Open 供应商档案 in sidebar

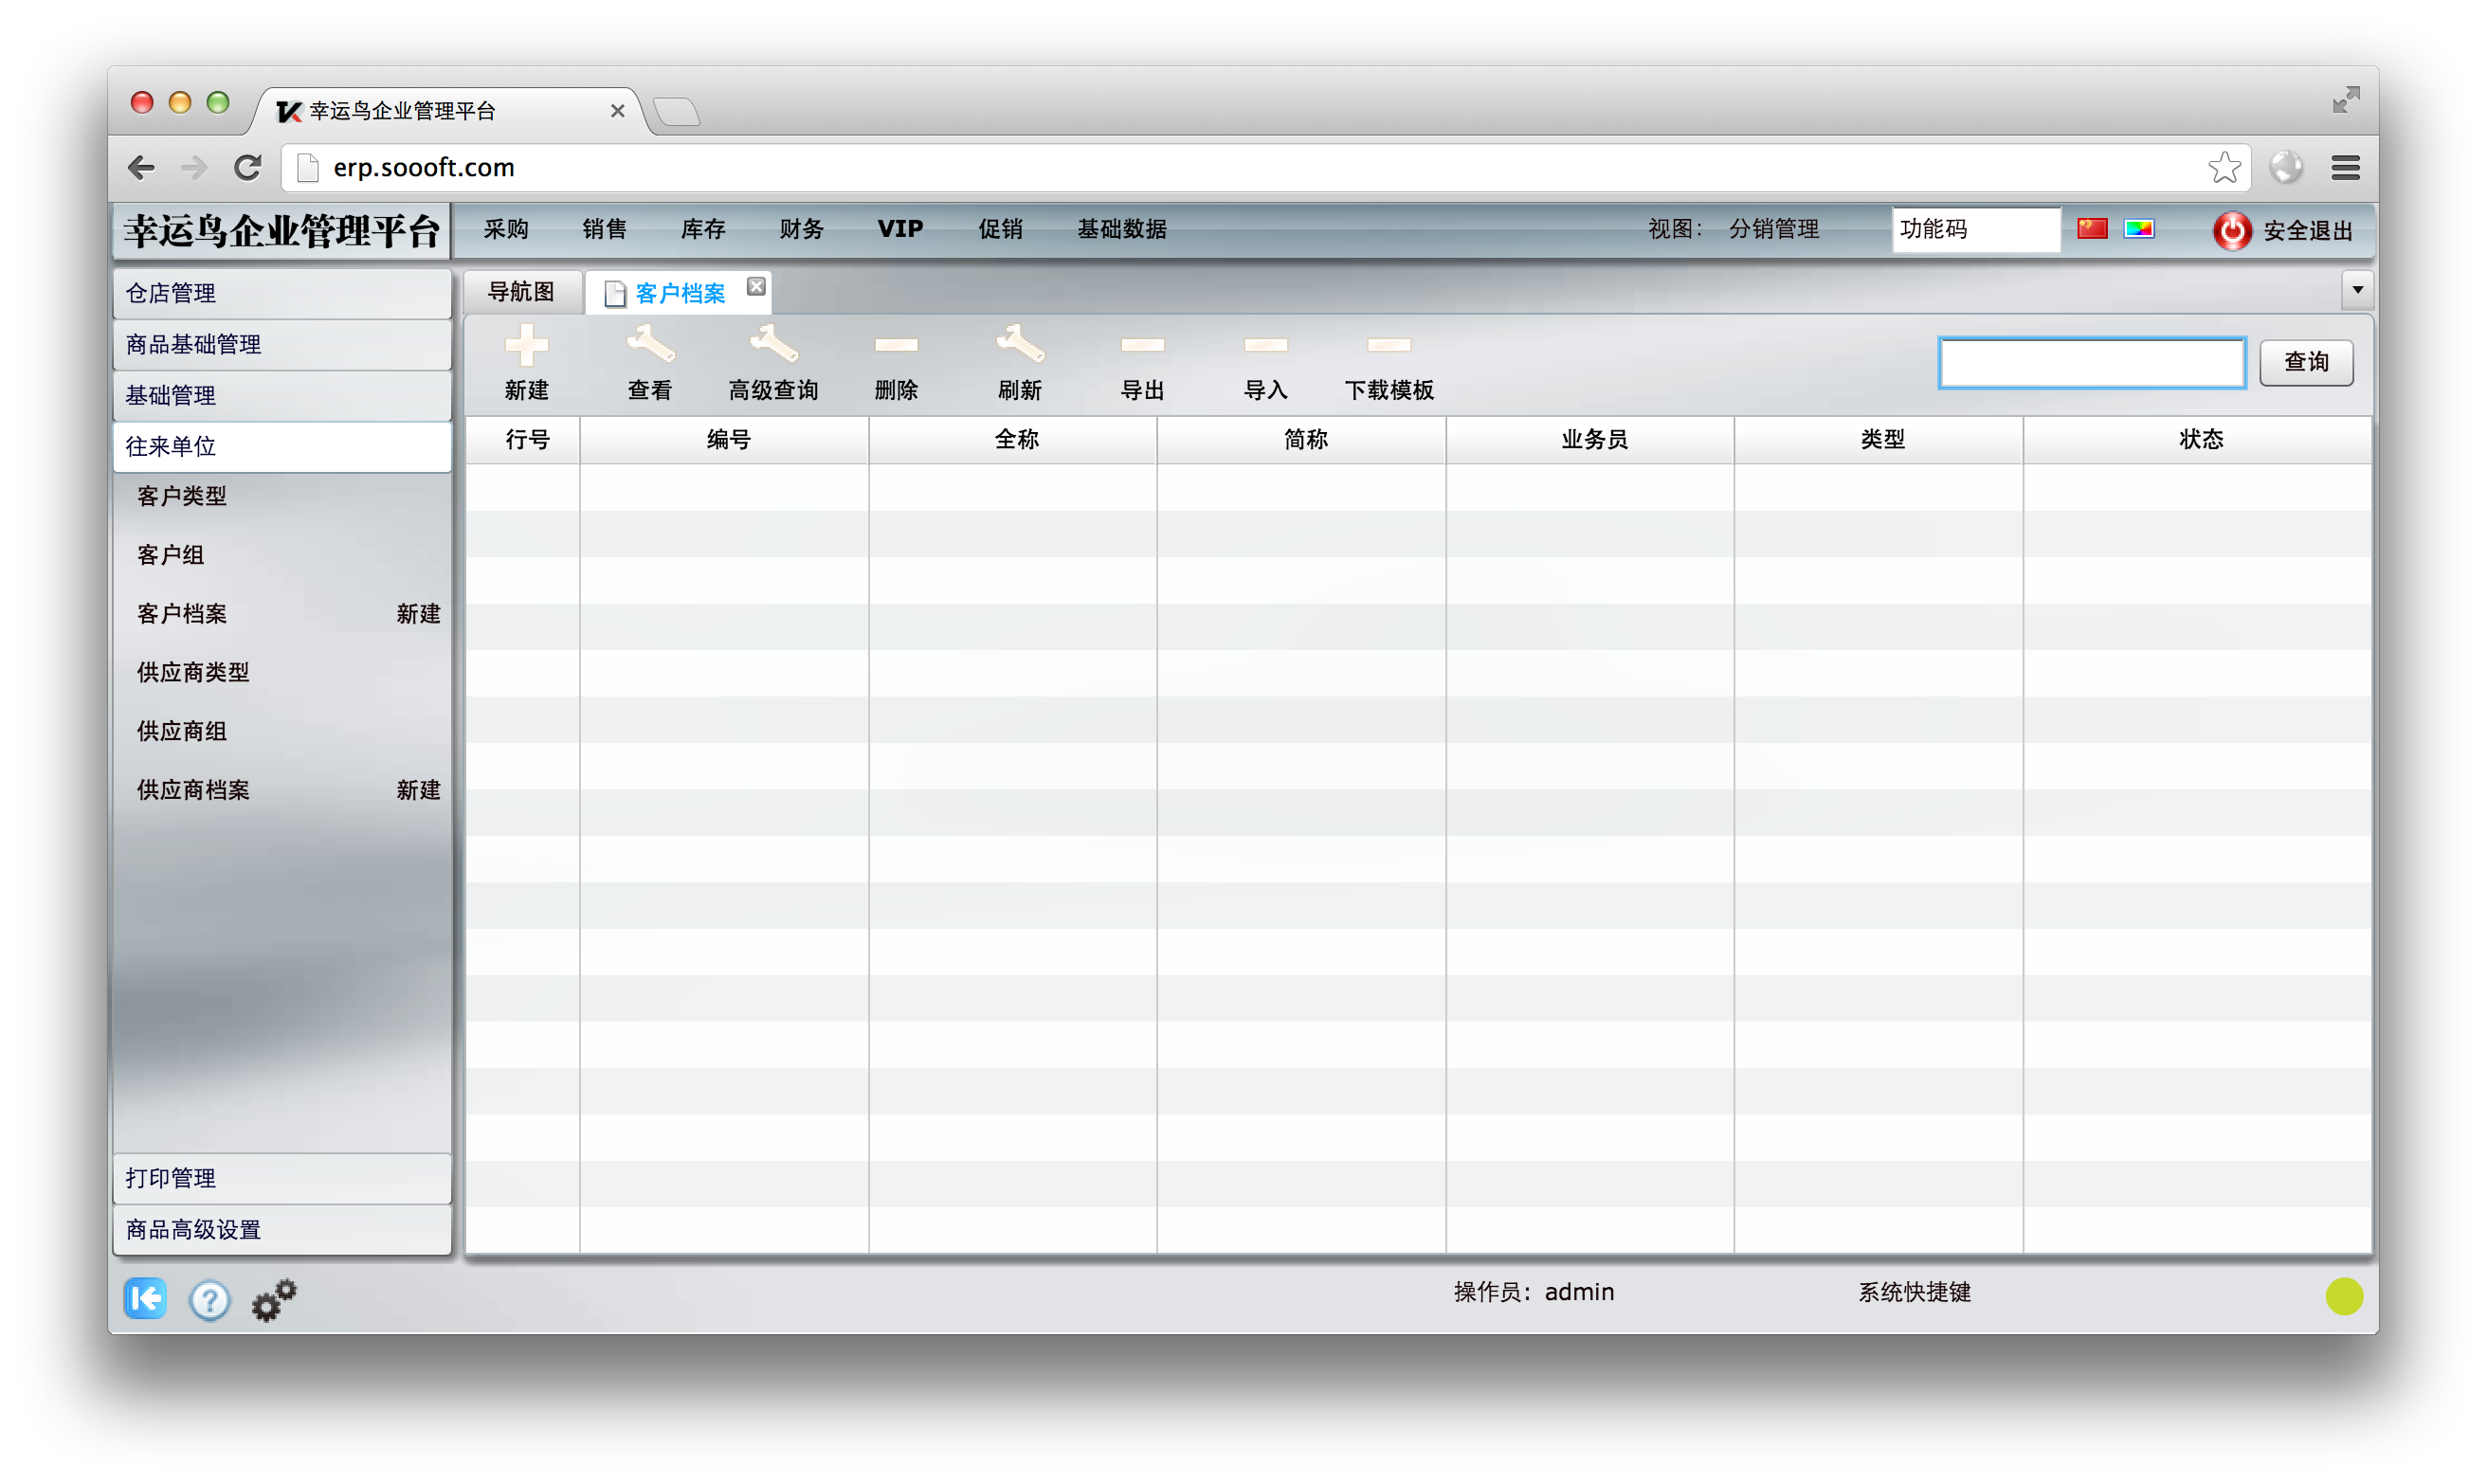(193, 790)
